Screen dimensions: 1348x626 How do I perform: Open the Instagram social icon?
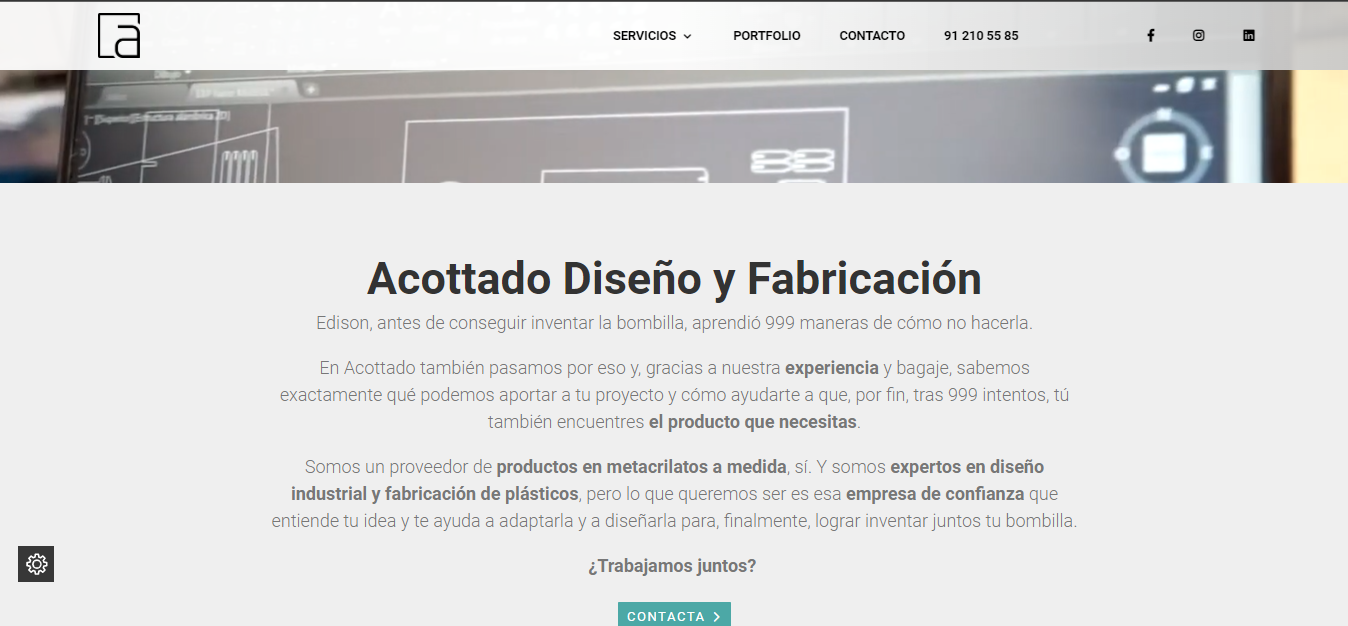tap(1198, 35)
